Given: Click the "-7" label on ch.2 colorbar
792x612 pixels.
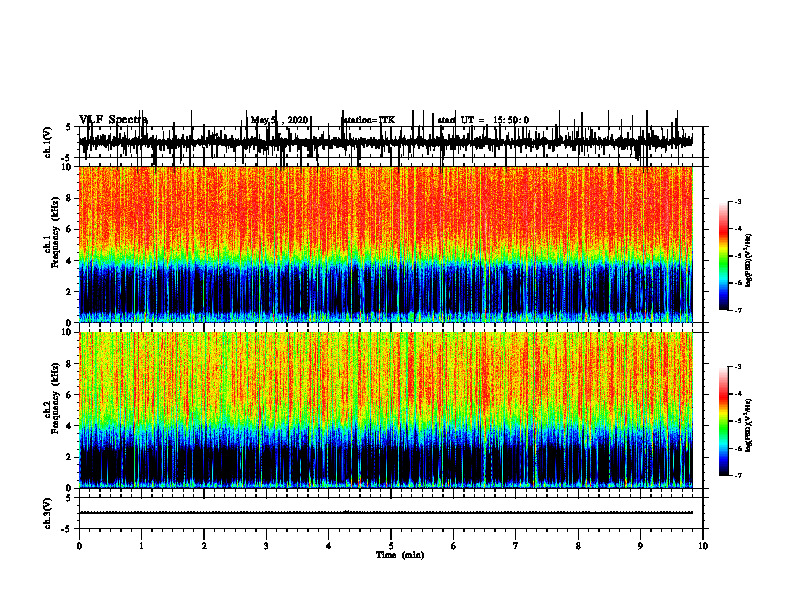Looking at the screenshot, I should (x=737, y=475).
